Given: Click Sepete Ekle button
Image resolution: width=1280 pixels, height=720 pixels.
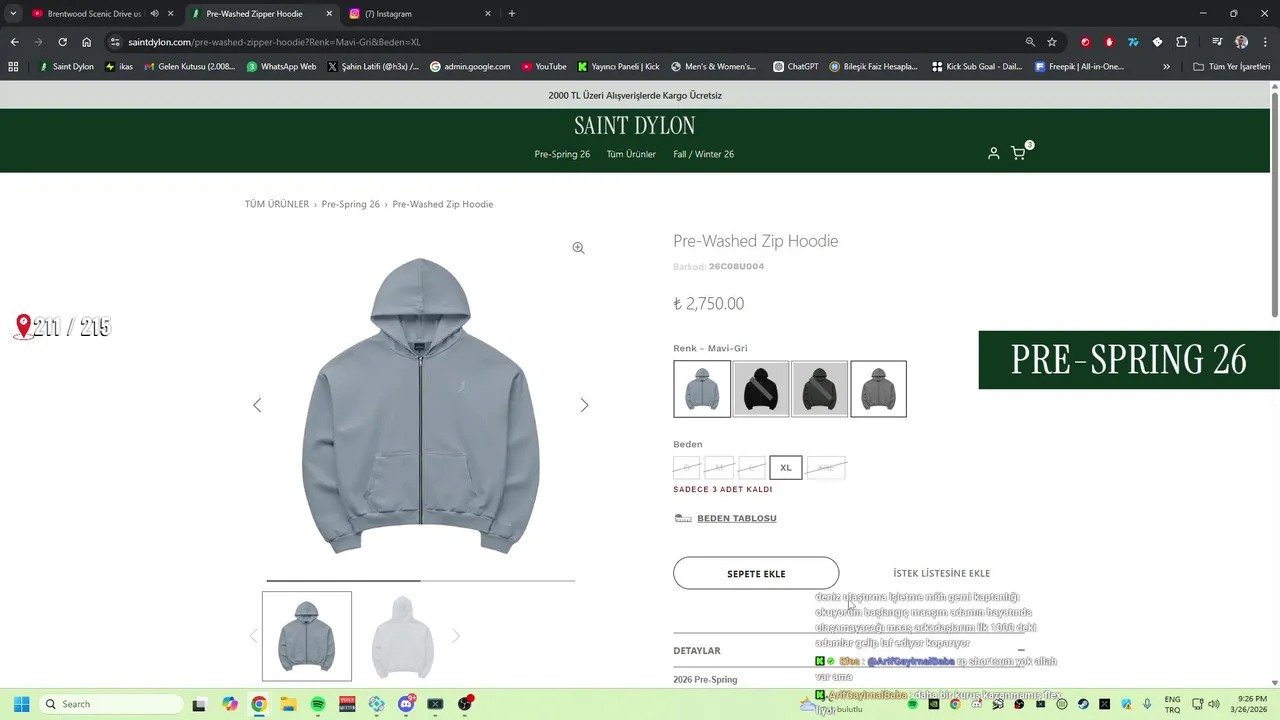Looking at the screenshot, I should [x=756, y=574].
